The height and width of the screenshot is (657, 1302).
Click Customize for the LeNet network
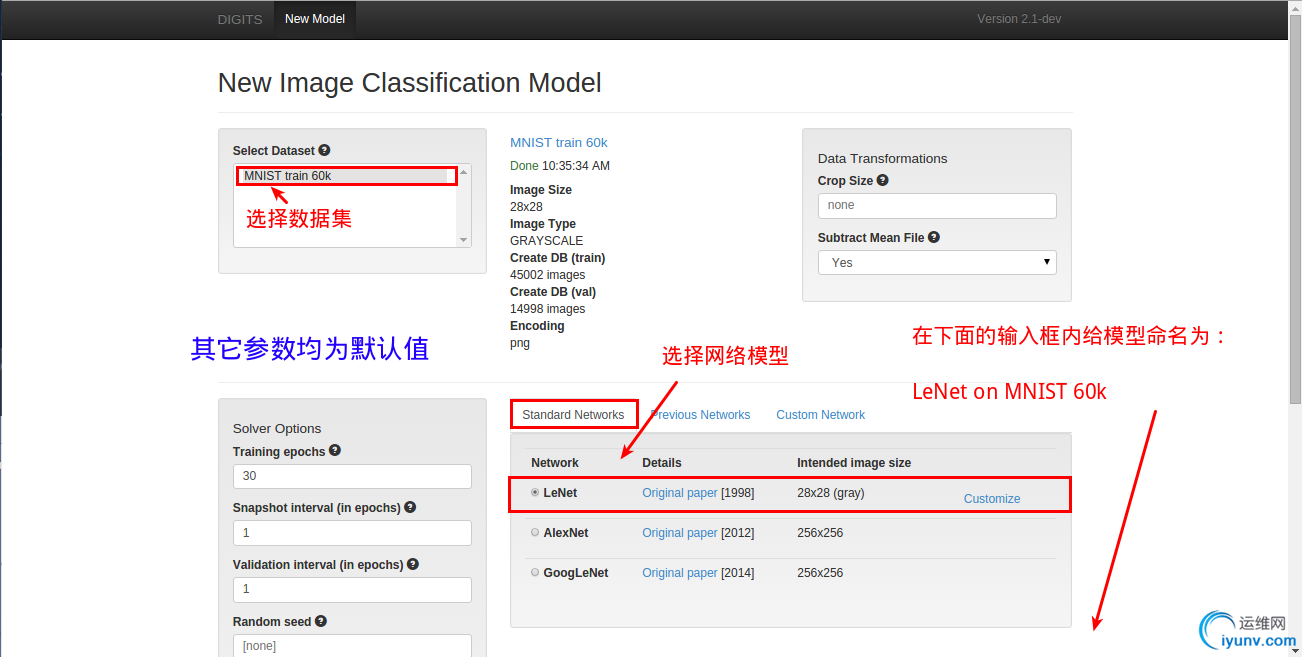tap(992, 498)
